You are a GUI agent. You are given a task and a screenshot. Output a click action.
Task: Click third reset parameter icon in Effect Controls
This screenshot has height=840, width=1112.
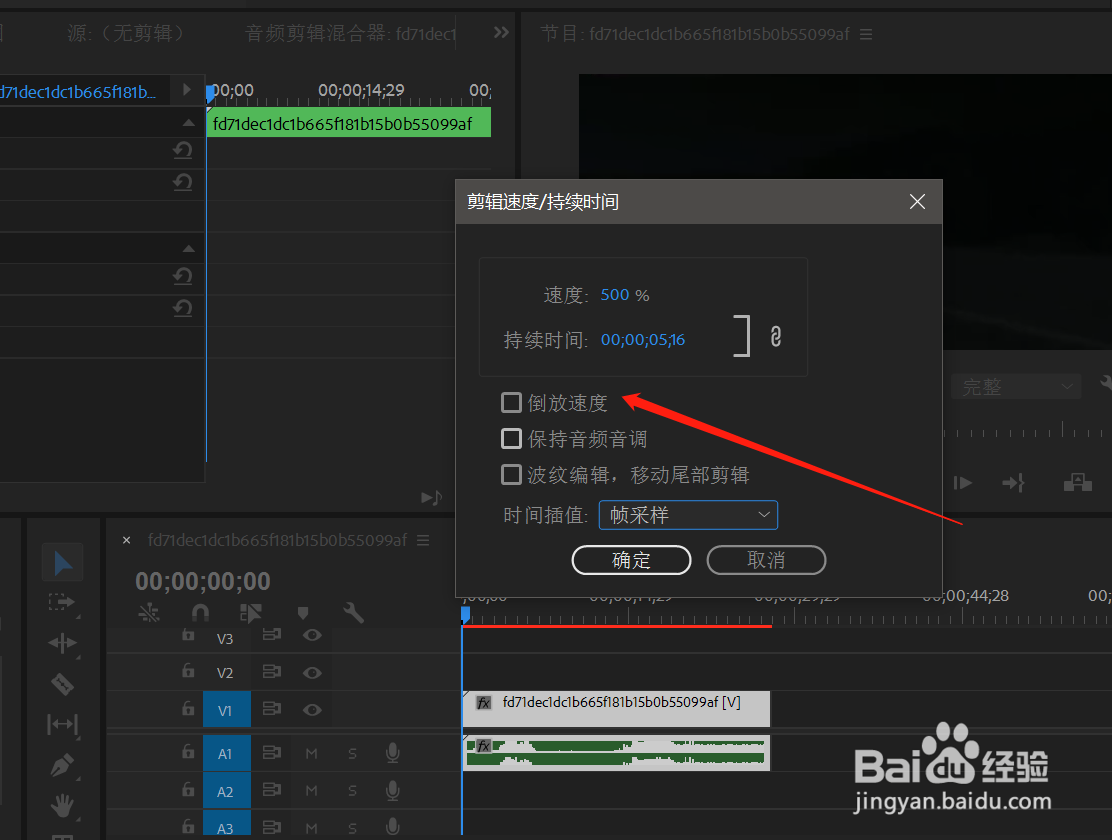pyautogui.click(x=182, y=276)
